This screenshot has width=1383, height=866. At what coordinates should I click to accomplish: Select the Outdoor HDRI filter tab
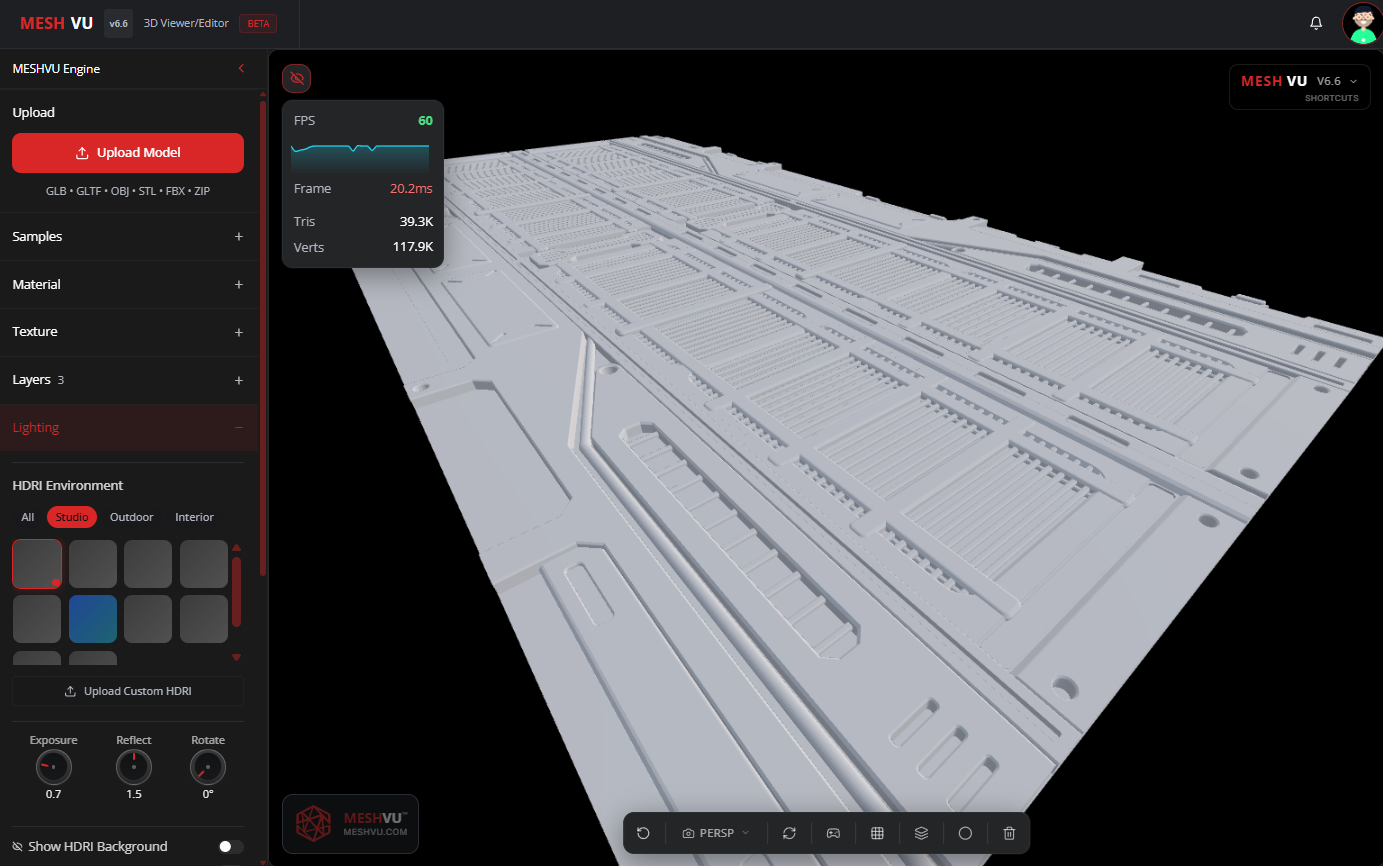(132, 517)
